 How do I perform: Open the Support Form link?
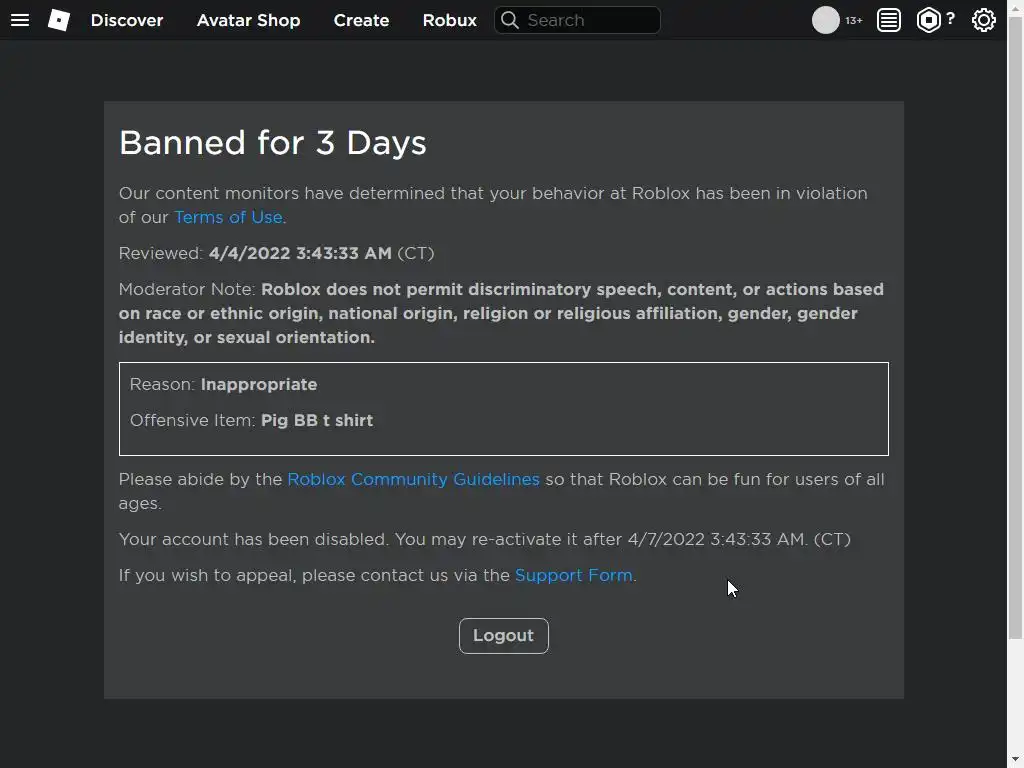[x=573, y=575]
